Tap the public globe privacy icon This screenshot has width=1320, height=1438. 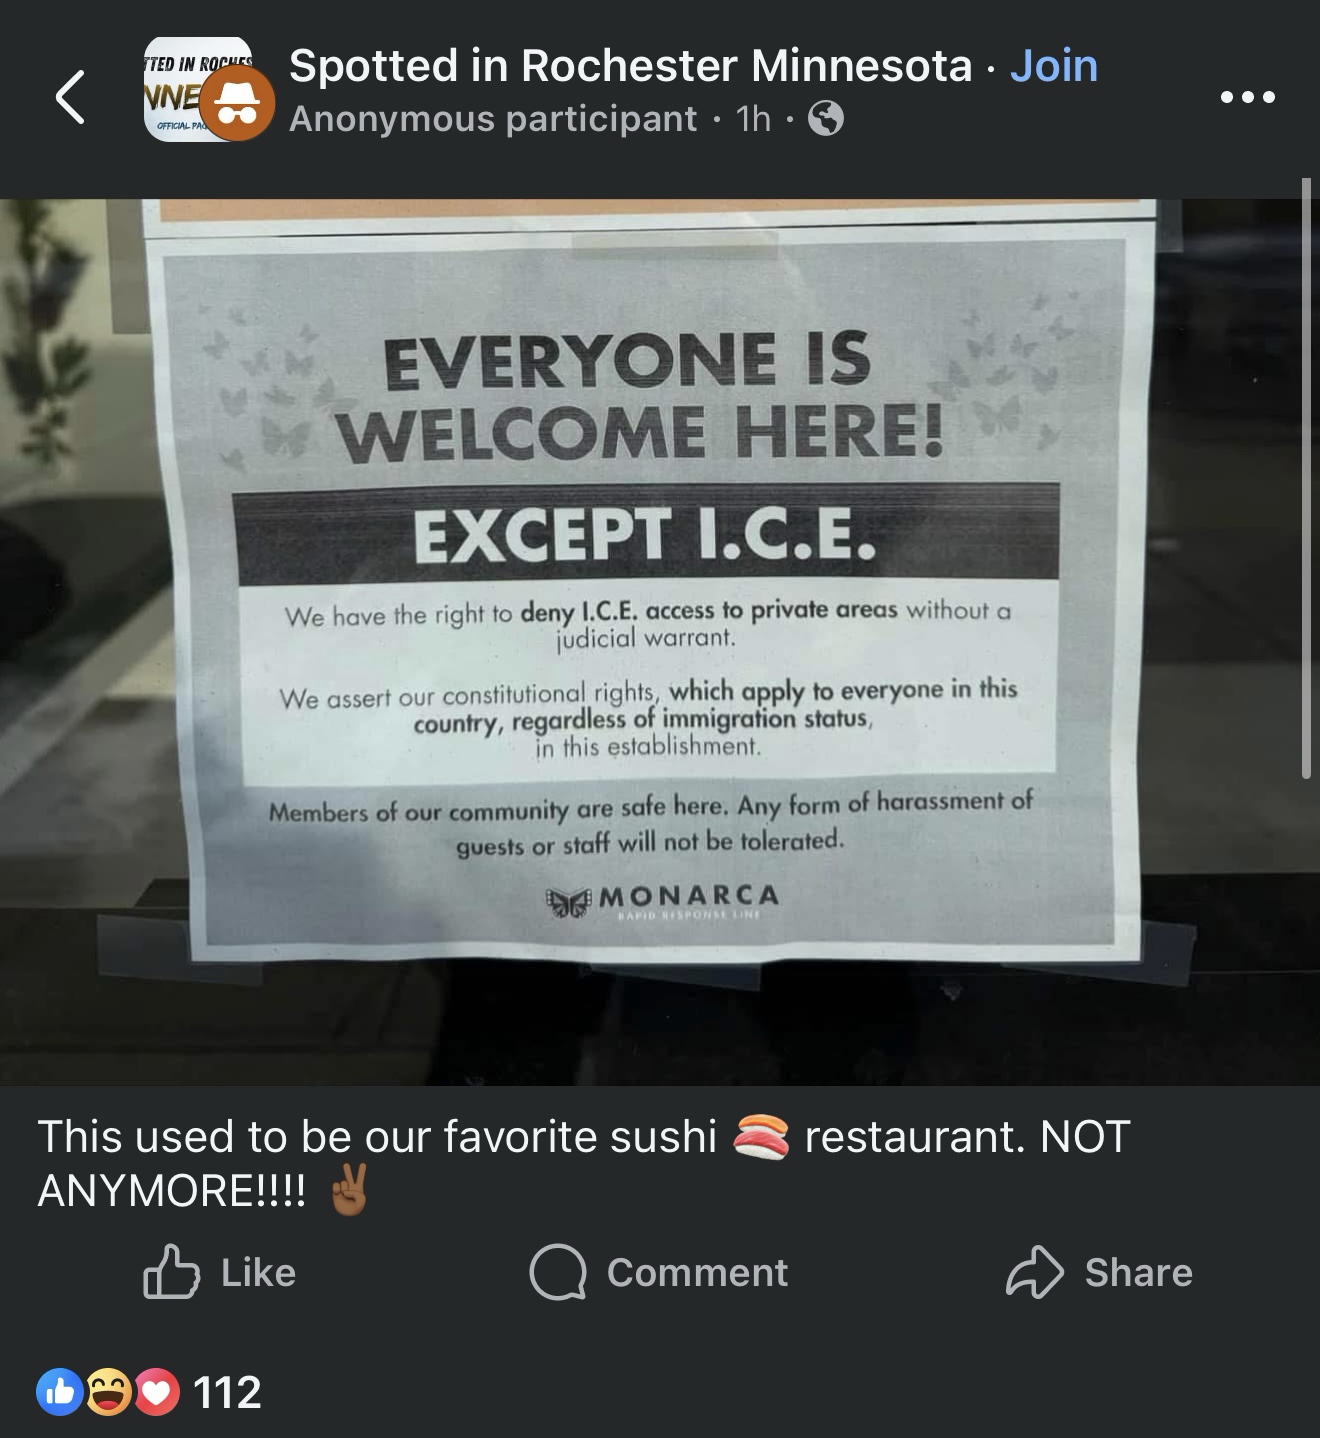click(825, 120)
